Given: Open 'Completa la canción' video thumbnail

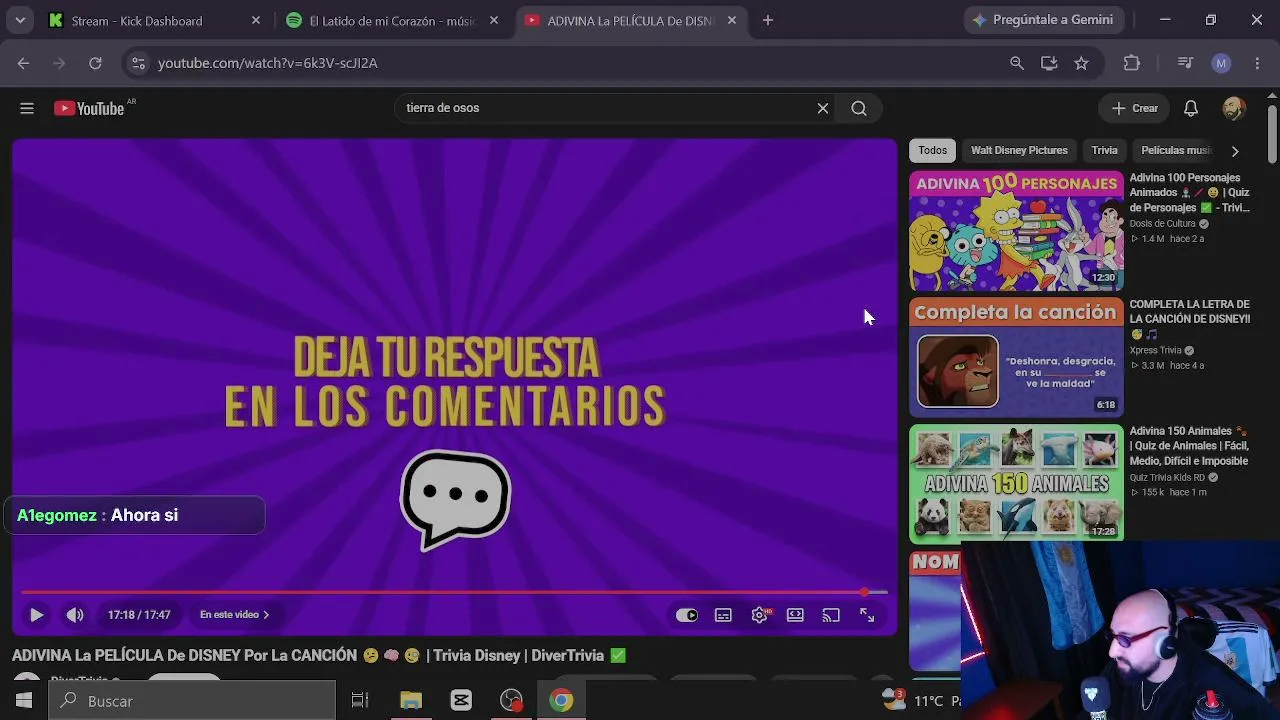Looking at the screenshot, I should (1016, 357).
